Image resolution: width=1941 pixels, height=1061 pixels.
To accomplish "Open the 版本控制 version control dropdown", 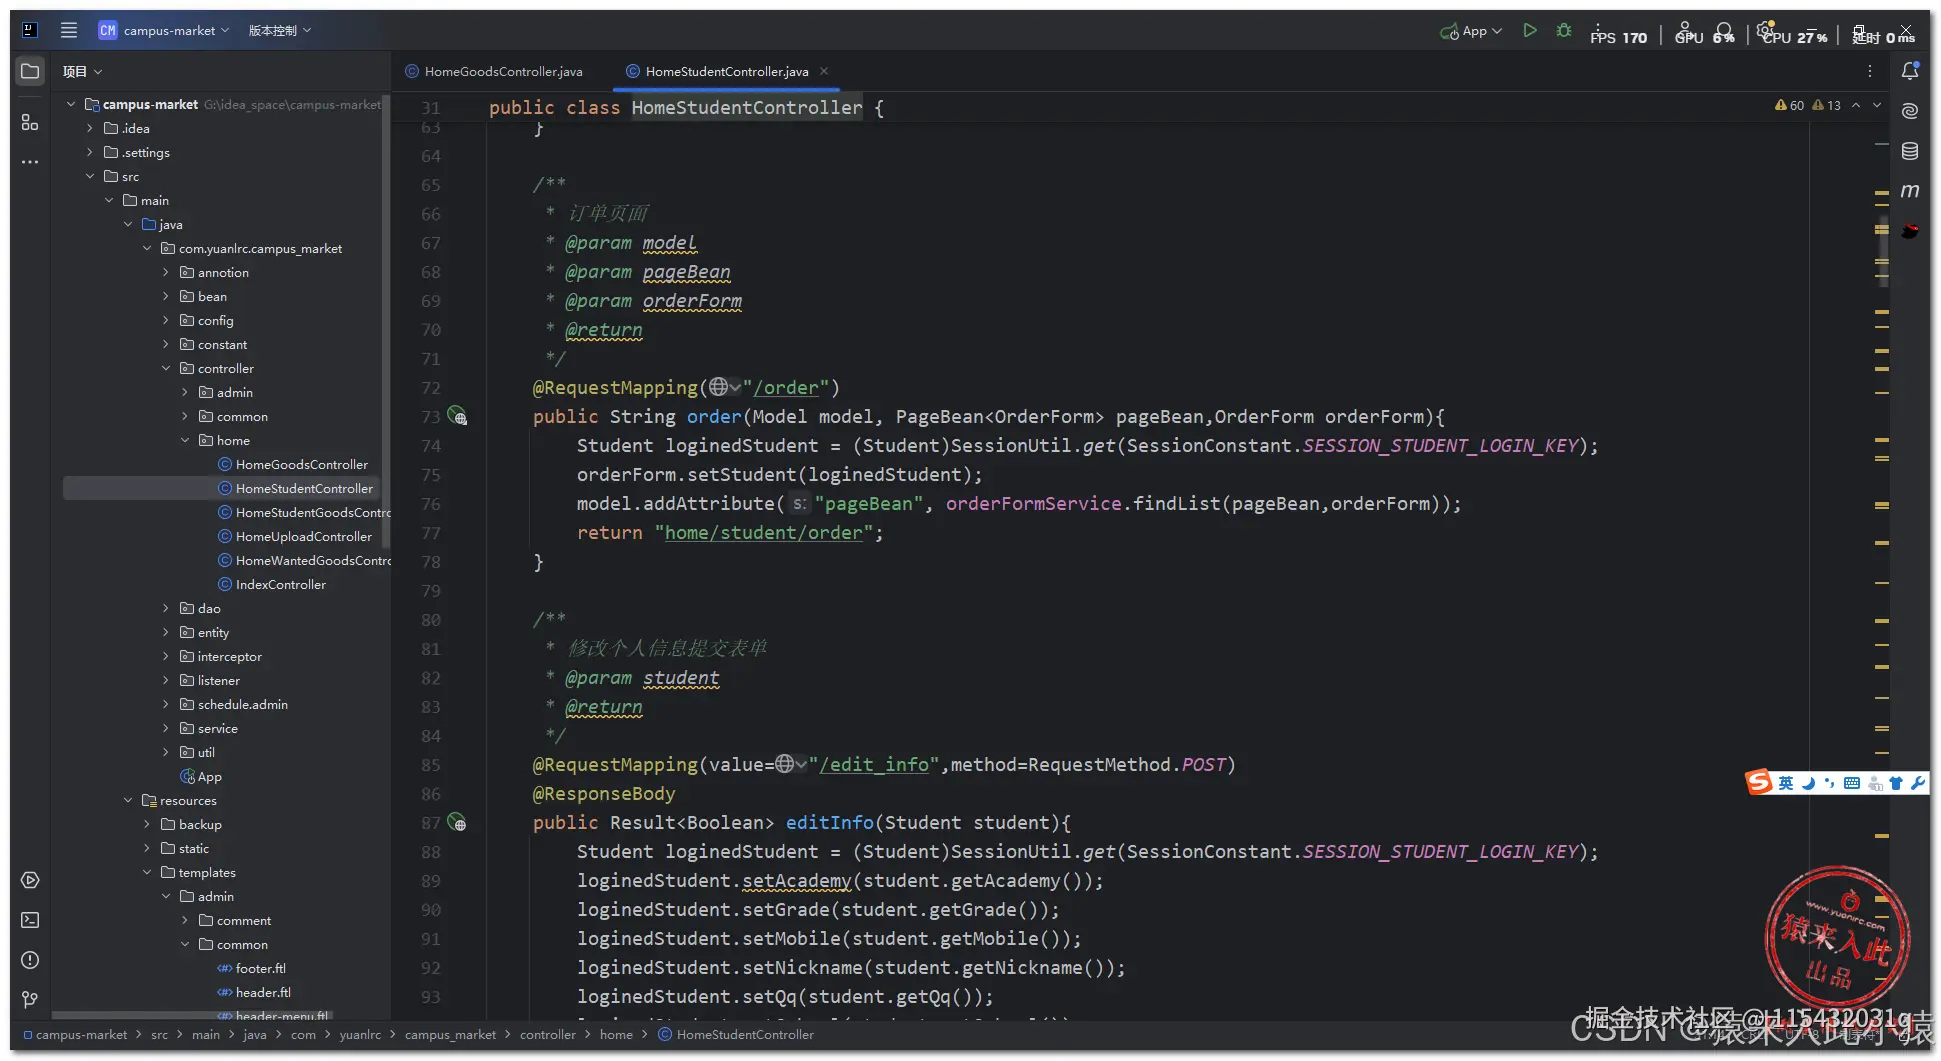I will click(x=279, y=30).
